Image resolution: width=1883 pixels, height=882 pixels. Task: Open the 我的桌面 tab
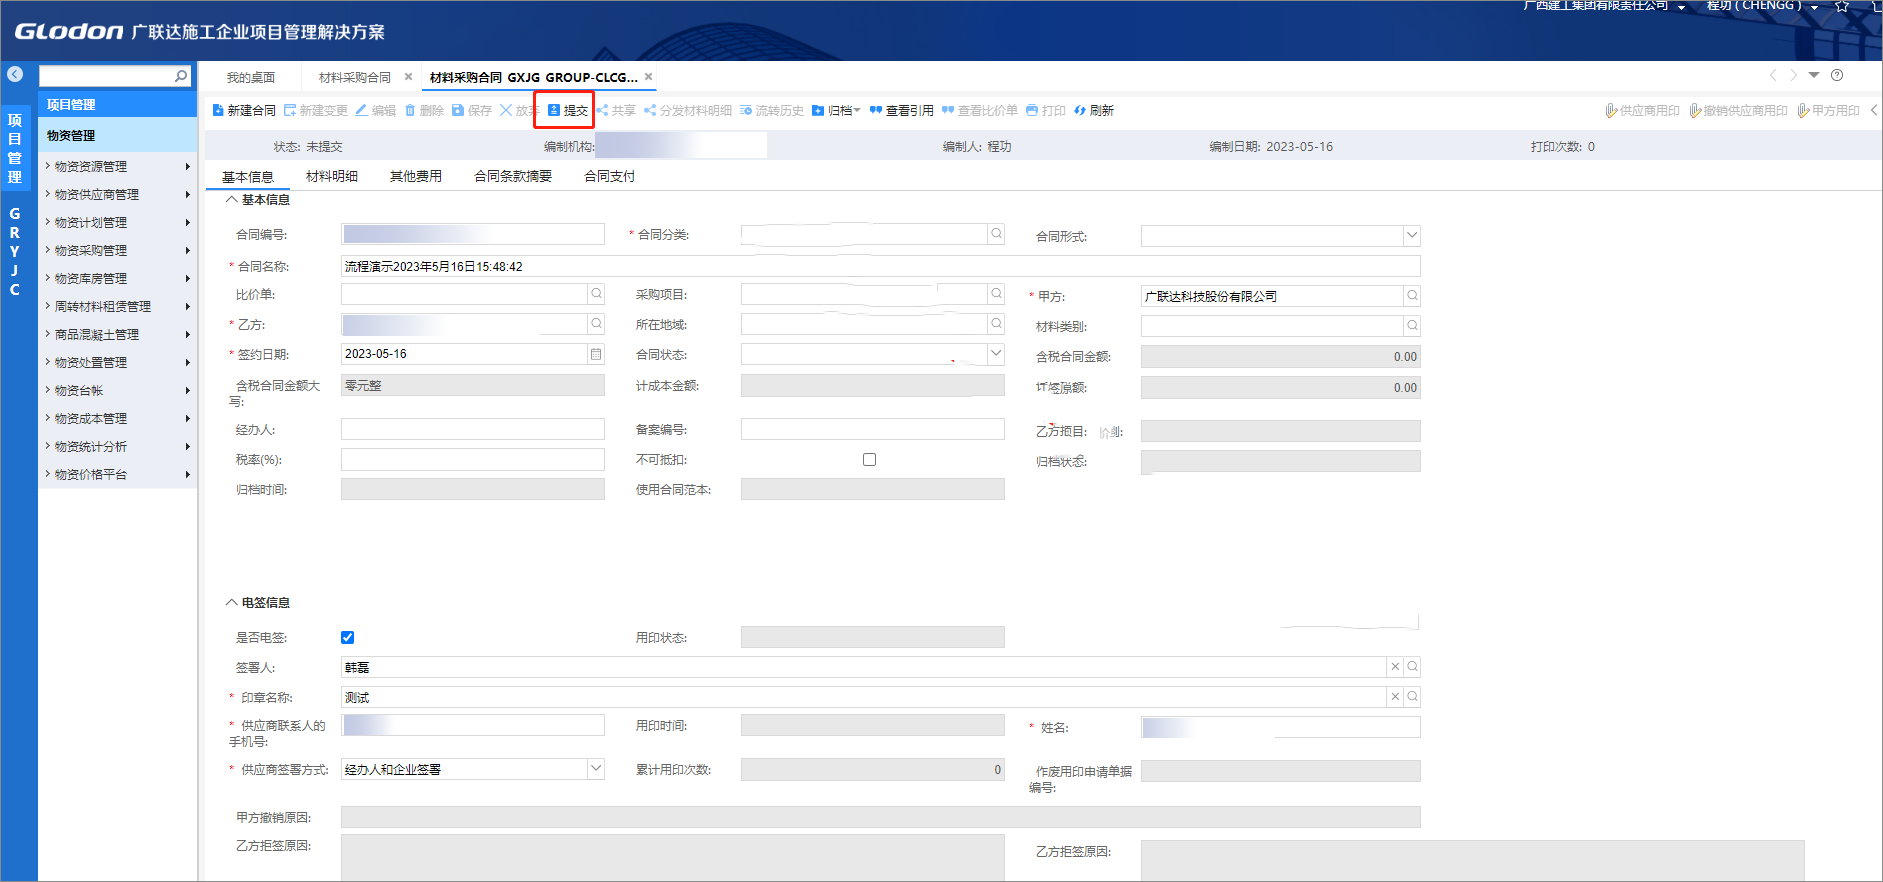pyautogui.click(x=250, y=77)
